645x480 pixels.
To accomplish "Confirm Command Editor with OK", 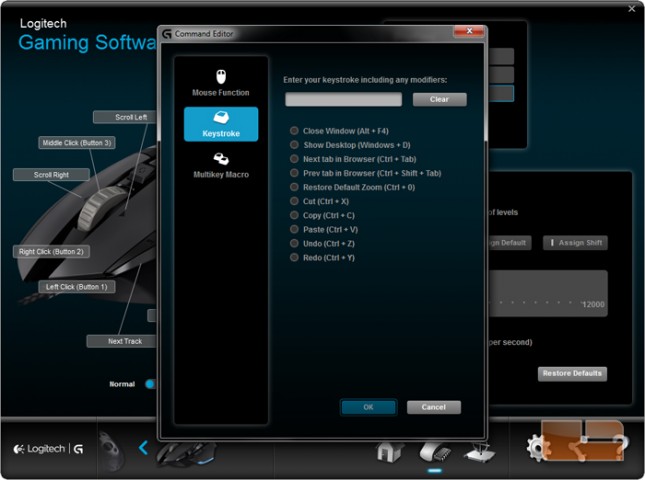I will pos(368,407).
